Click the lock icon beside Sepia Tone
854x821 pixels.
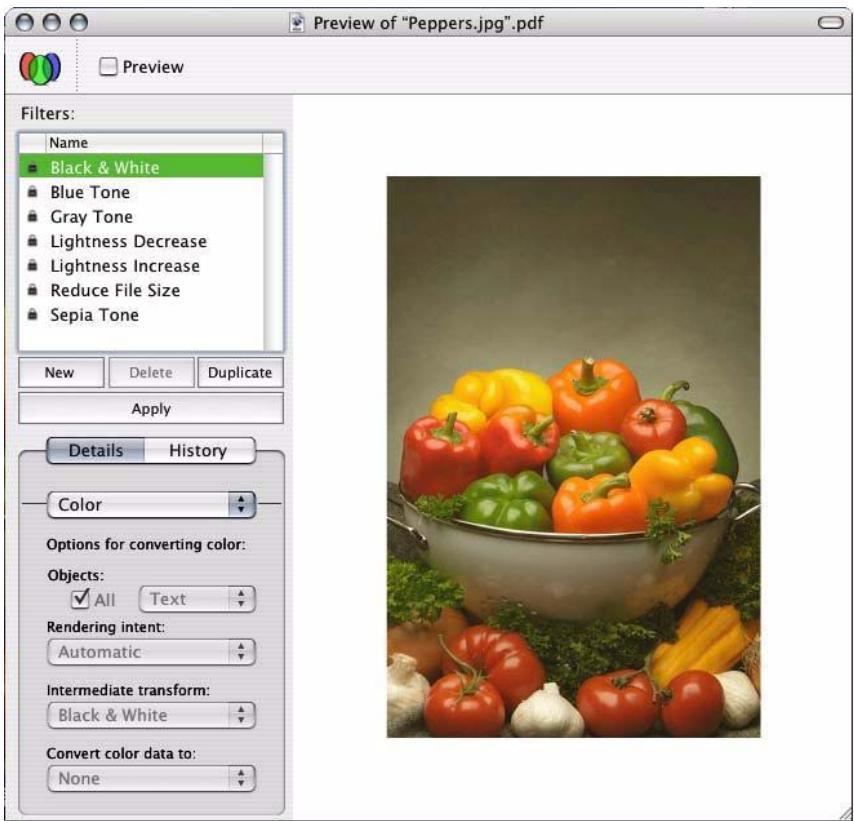tap(32, 315)
